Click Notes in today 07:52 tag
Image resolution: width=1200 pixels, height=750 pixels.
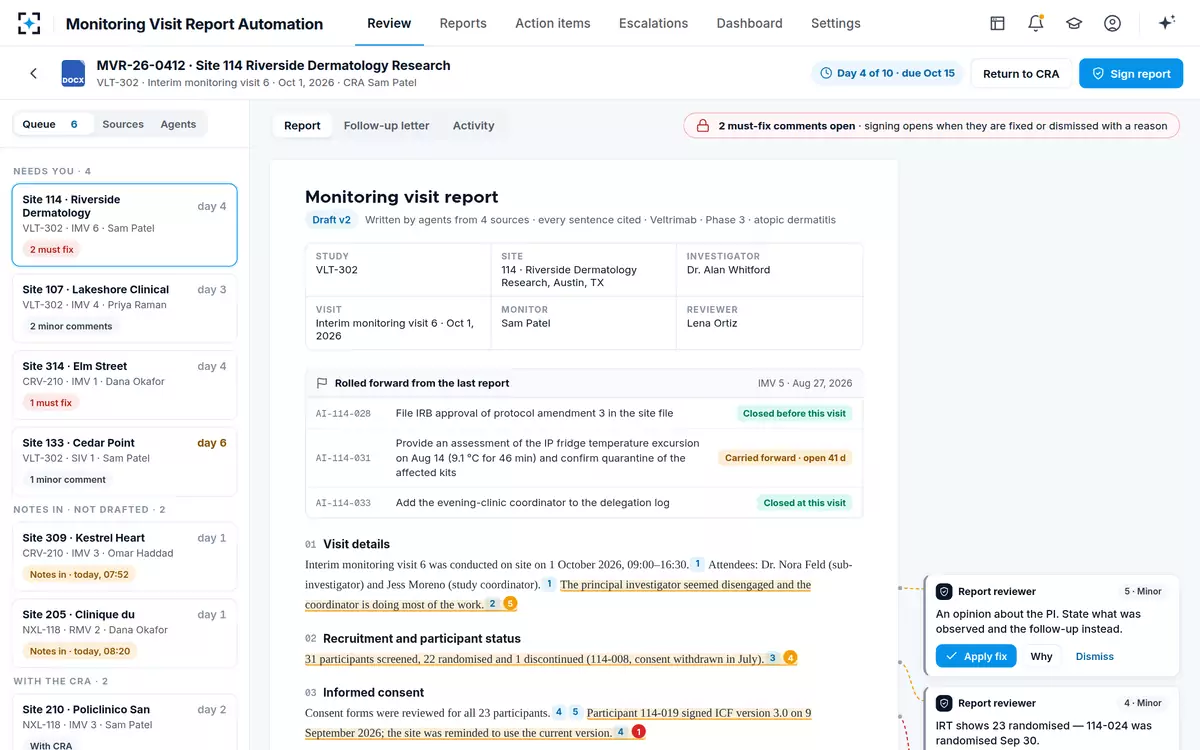coord(79,574)
